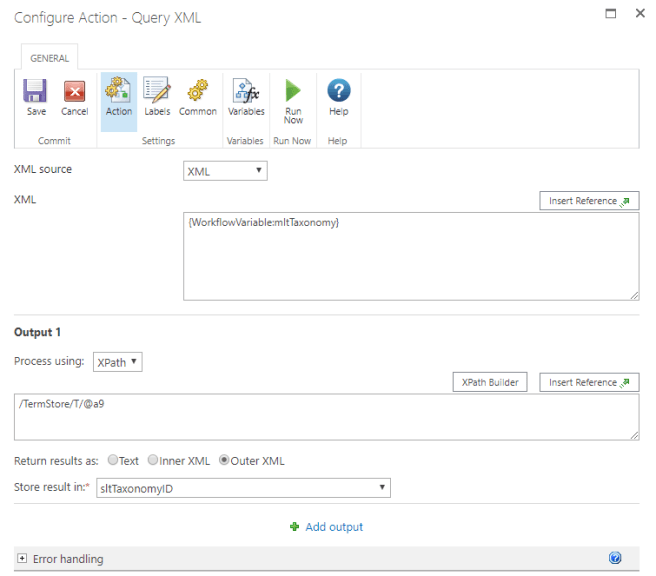
Task: Maximize the Configure Action dialog
Action: pos(610,13)
